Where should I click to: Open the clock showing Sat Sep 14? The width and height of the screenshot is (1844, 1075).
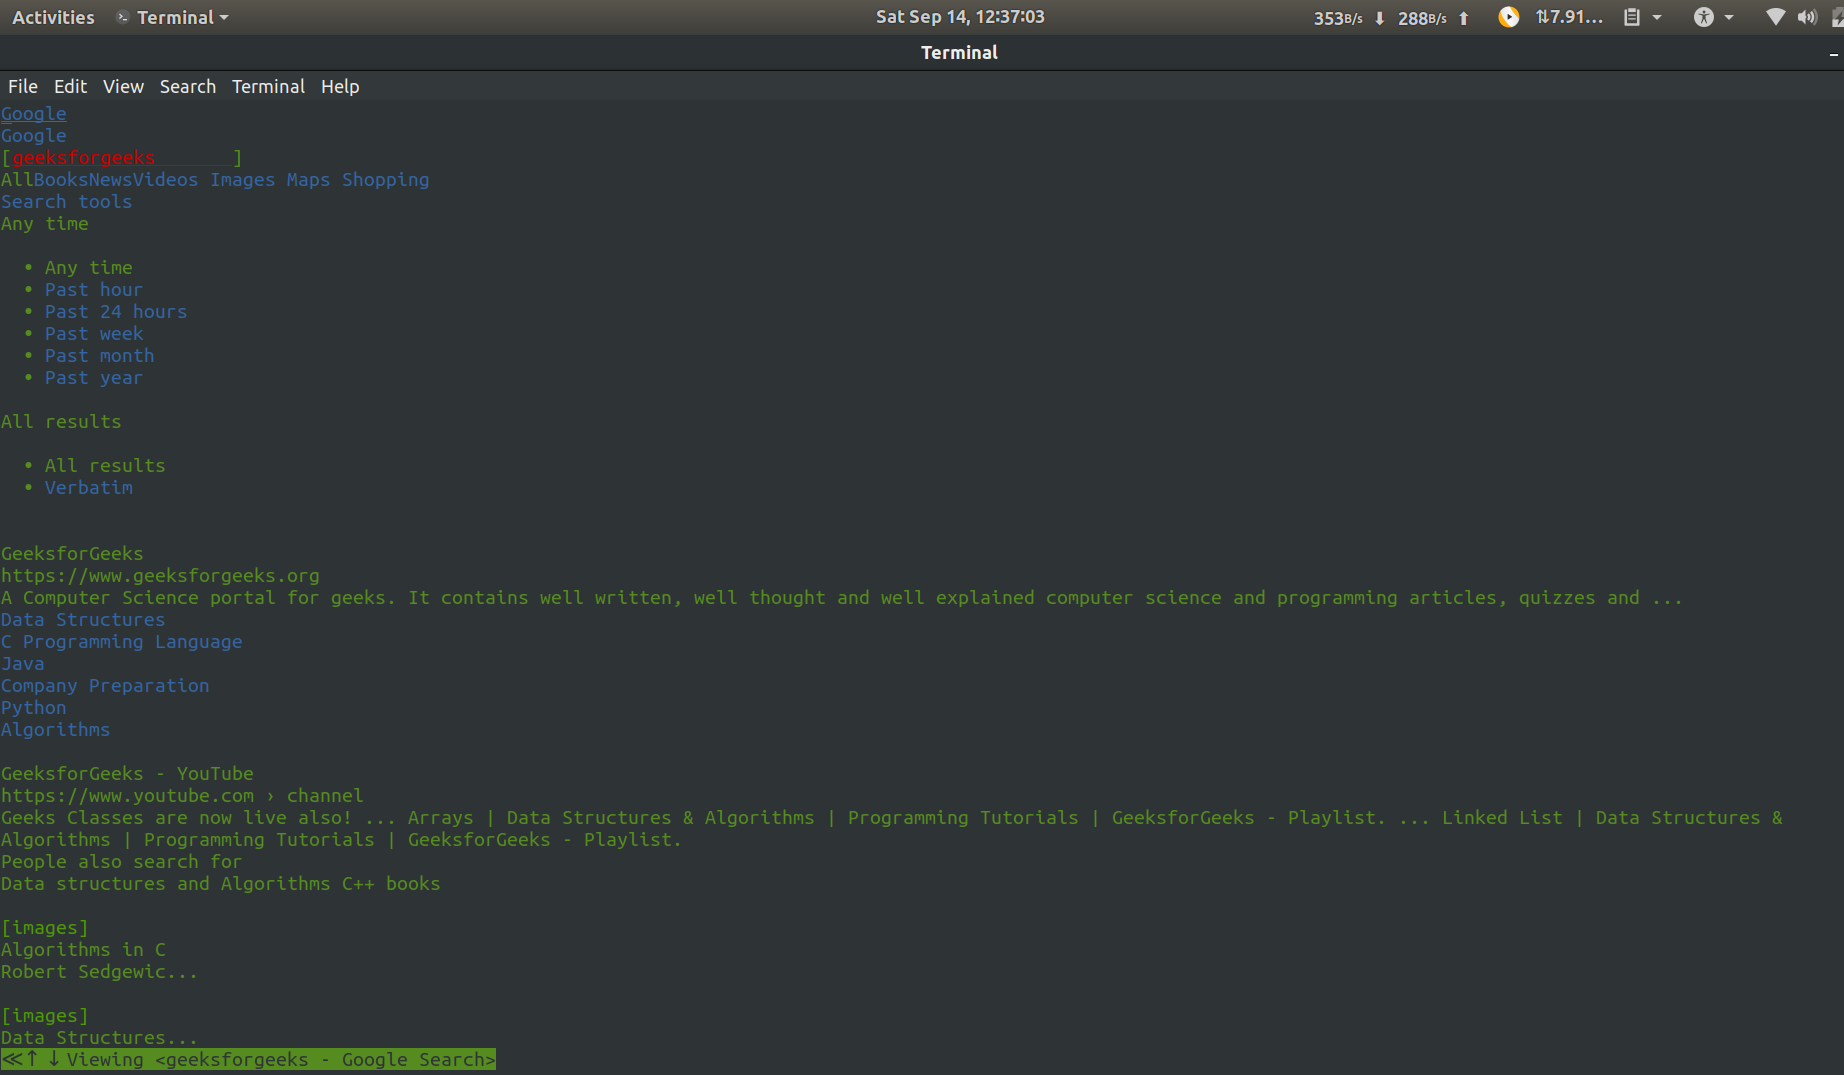pos(960,17)
